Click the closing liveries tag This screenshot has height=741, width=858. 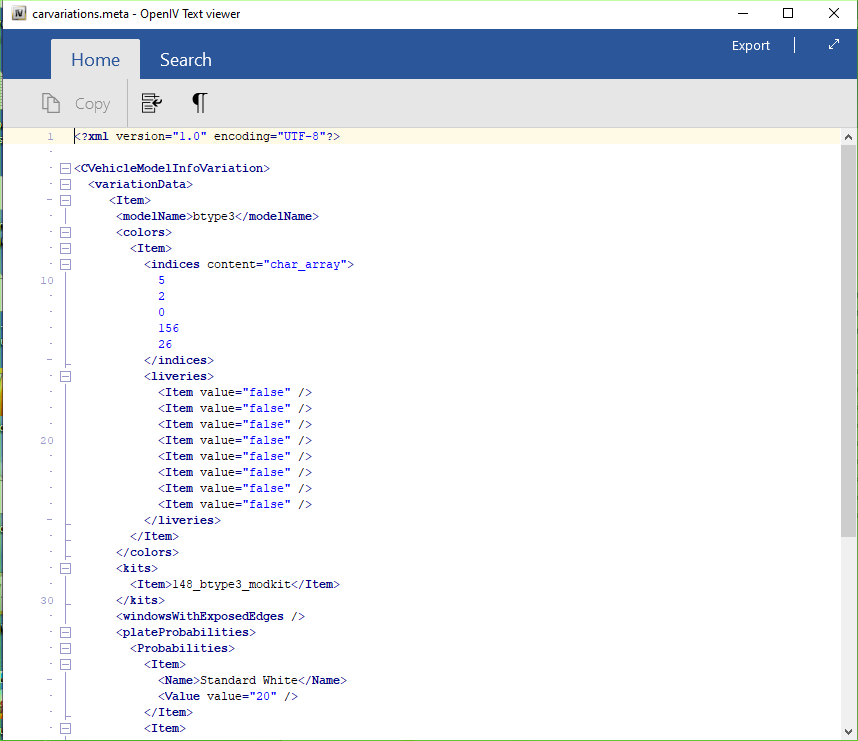182,520
